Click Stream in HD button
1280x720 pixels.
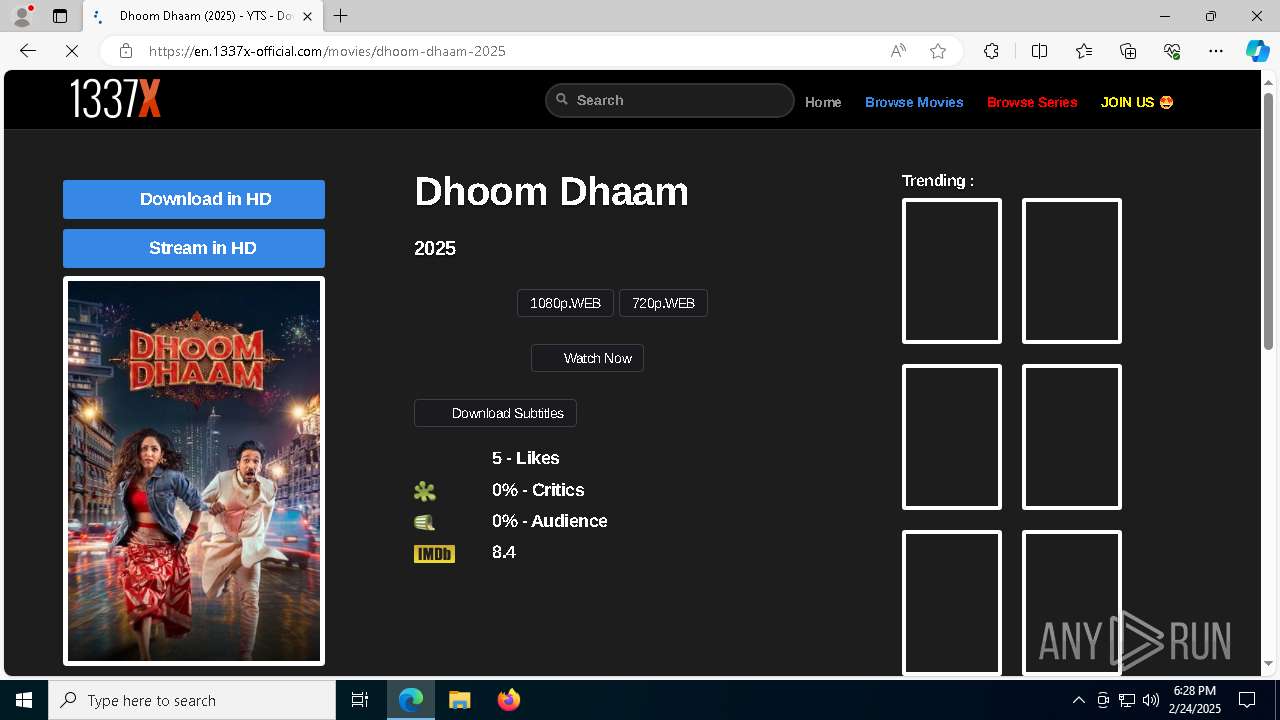tap(194, 248)
